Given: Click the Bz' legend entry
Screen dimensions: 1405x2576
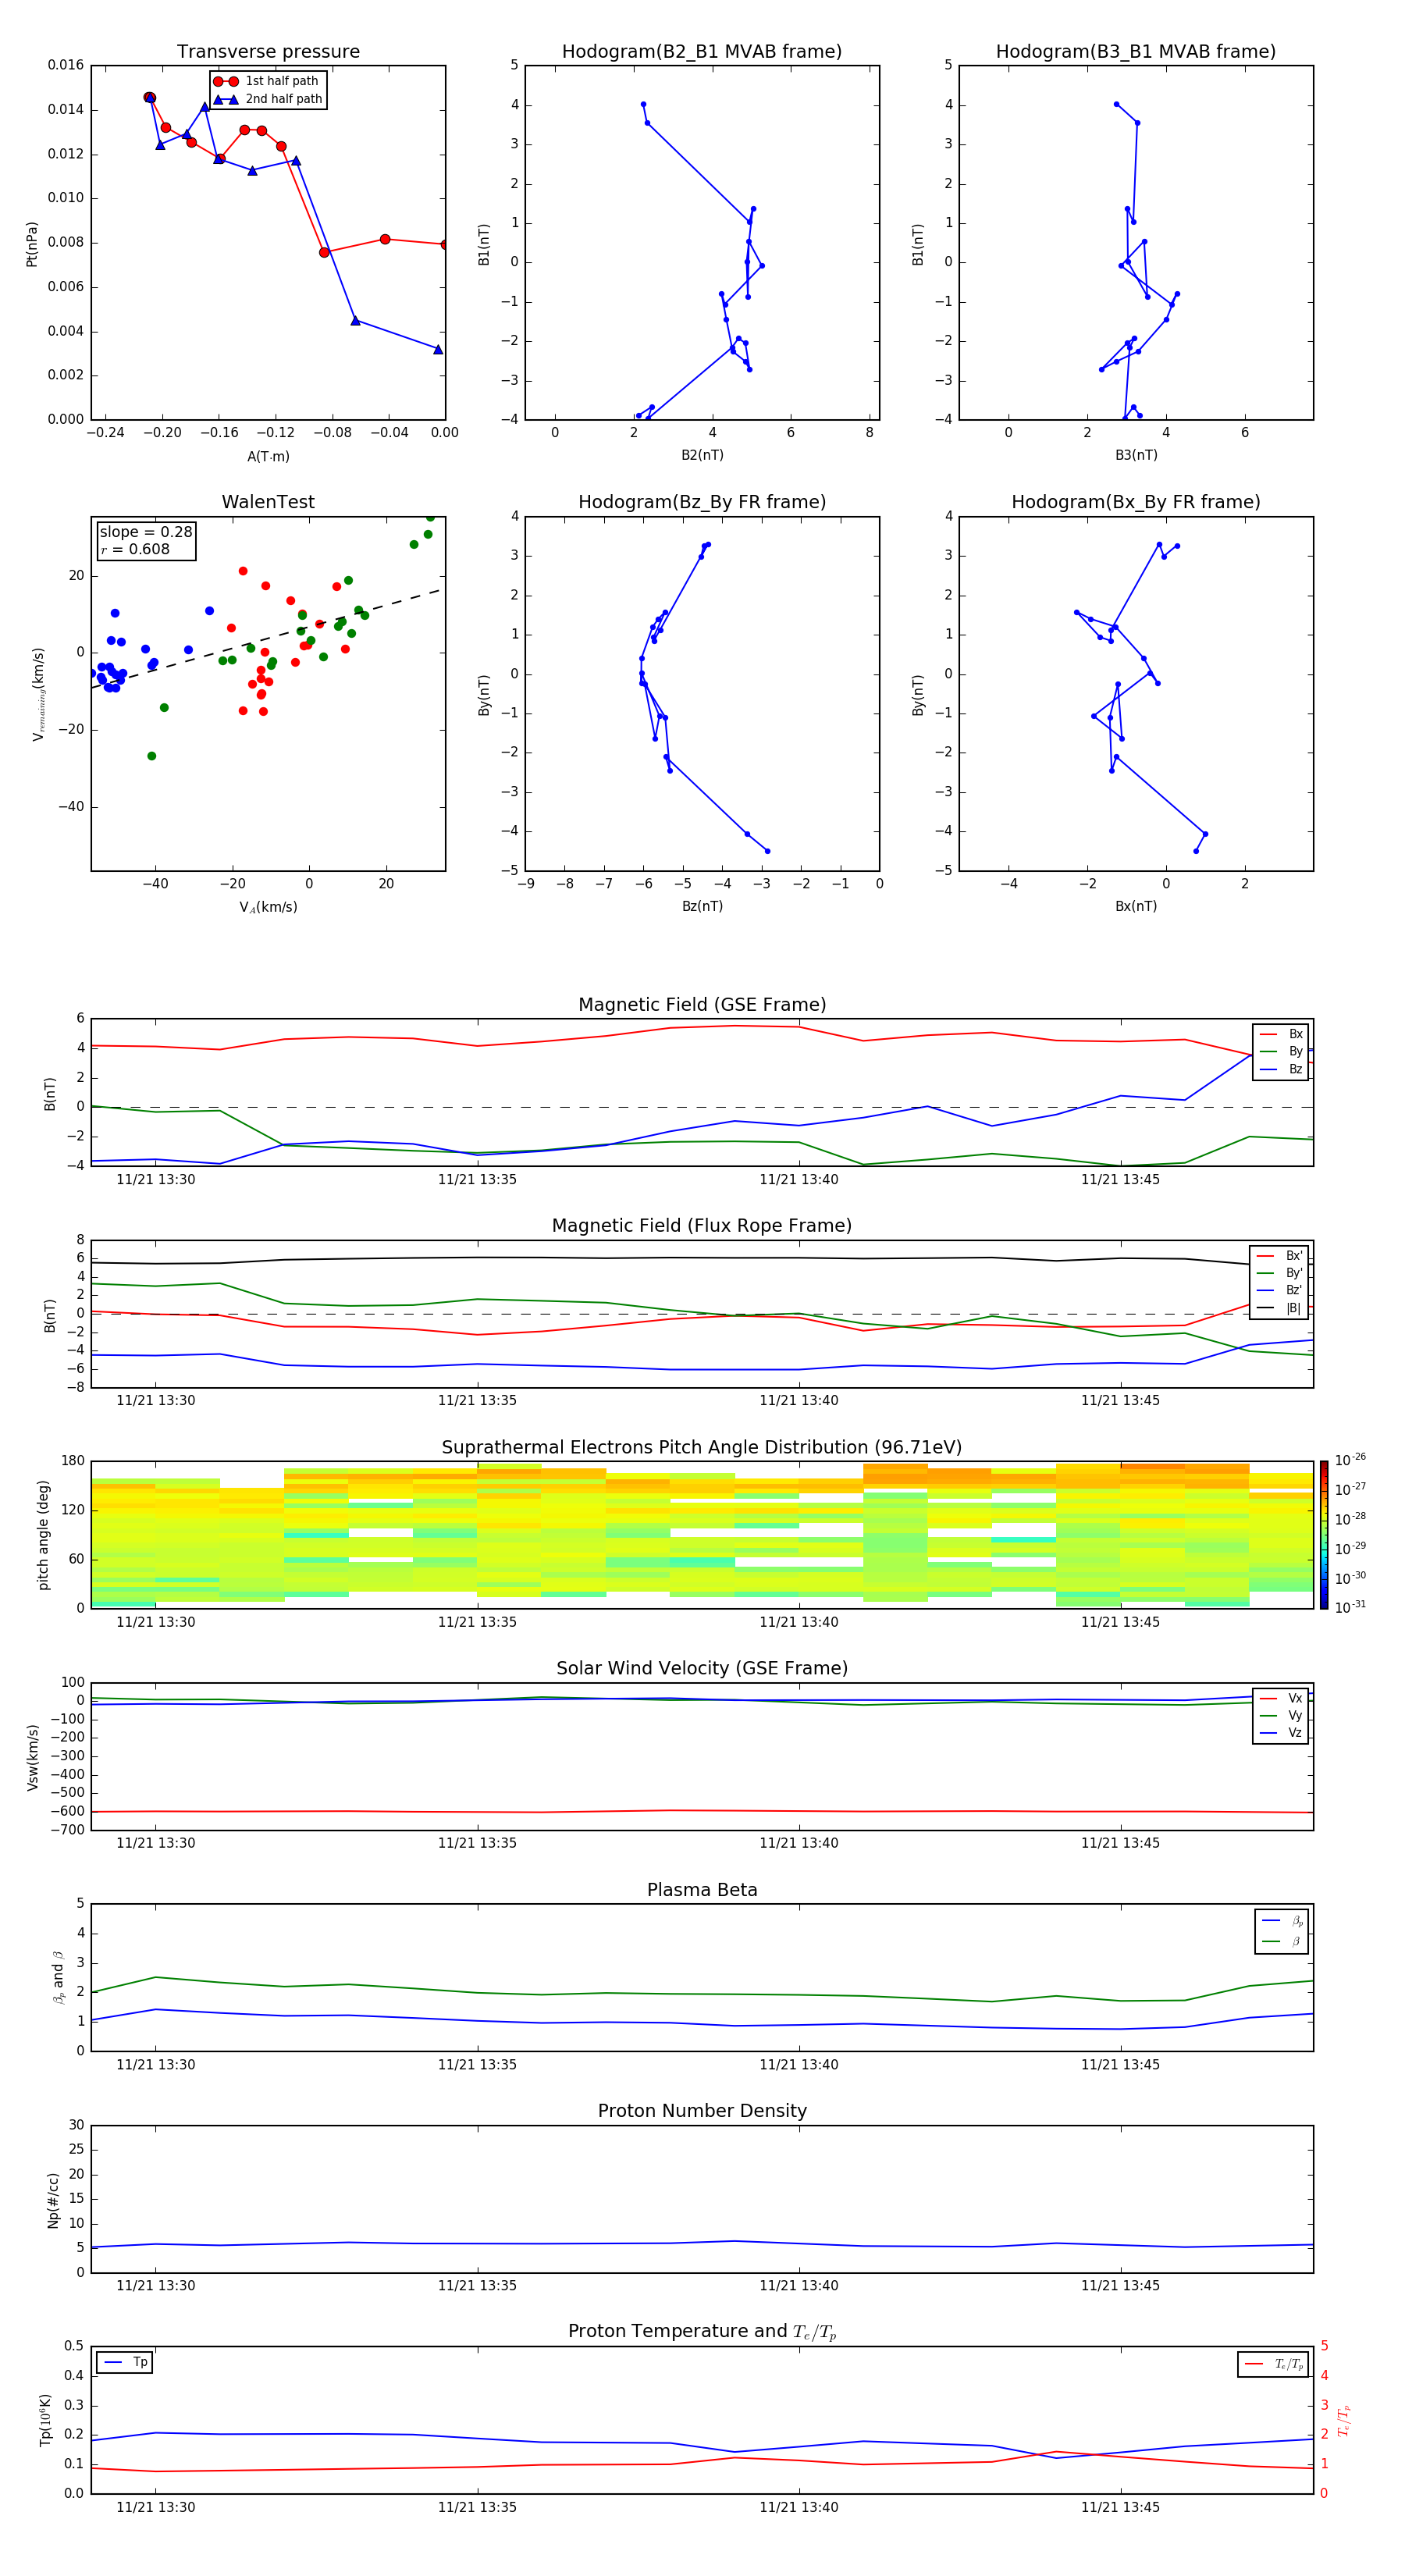Looking at the screenshot, I should (1280, 1290).
